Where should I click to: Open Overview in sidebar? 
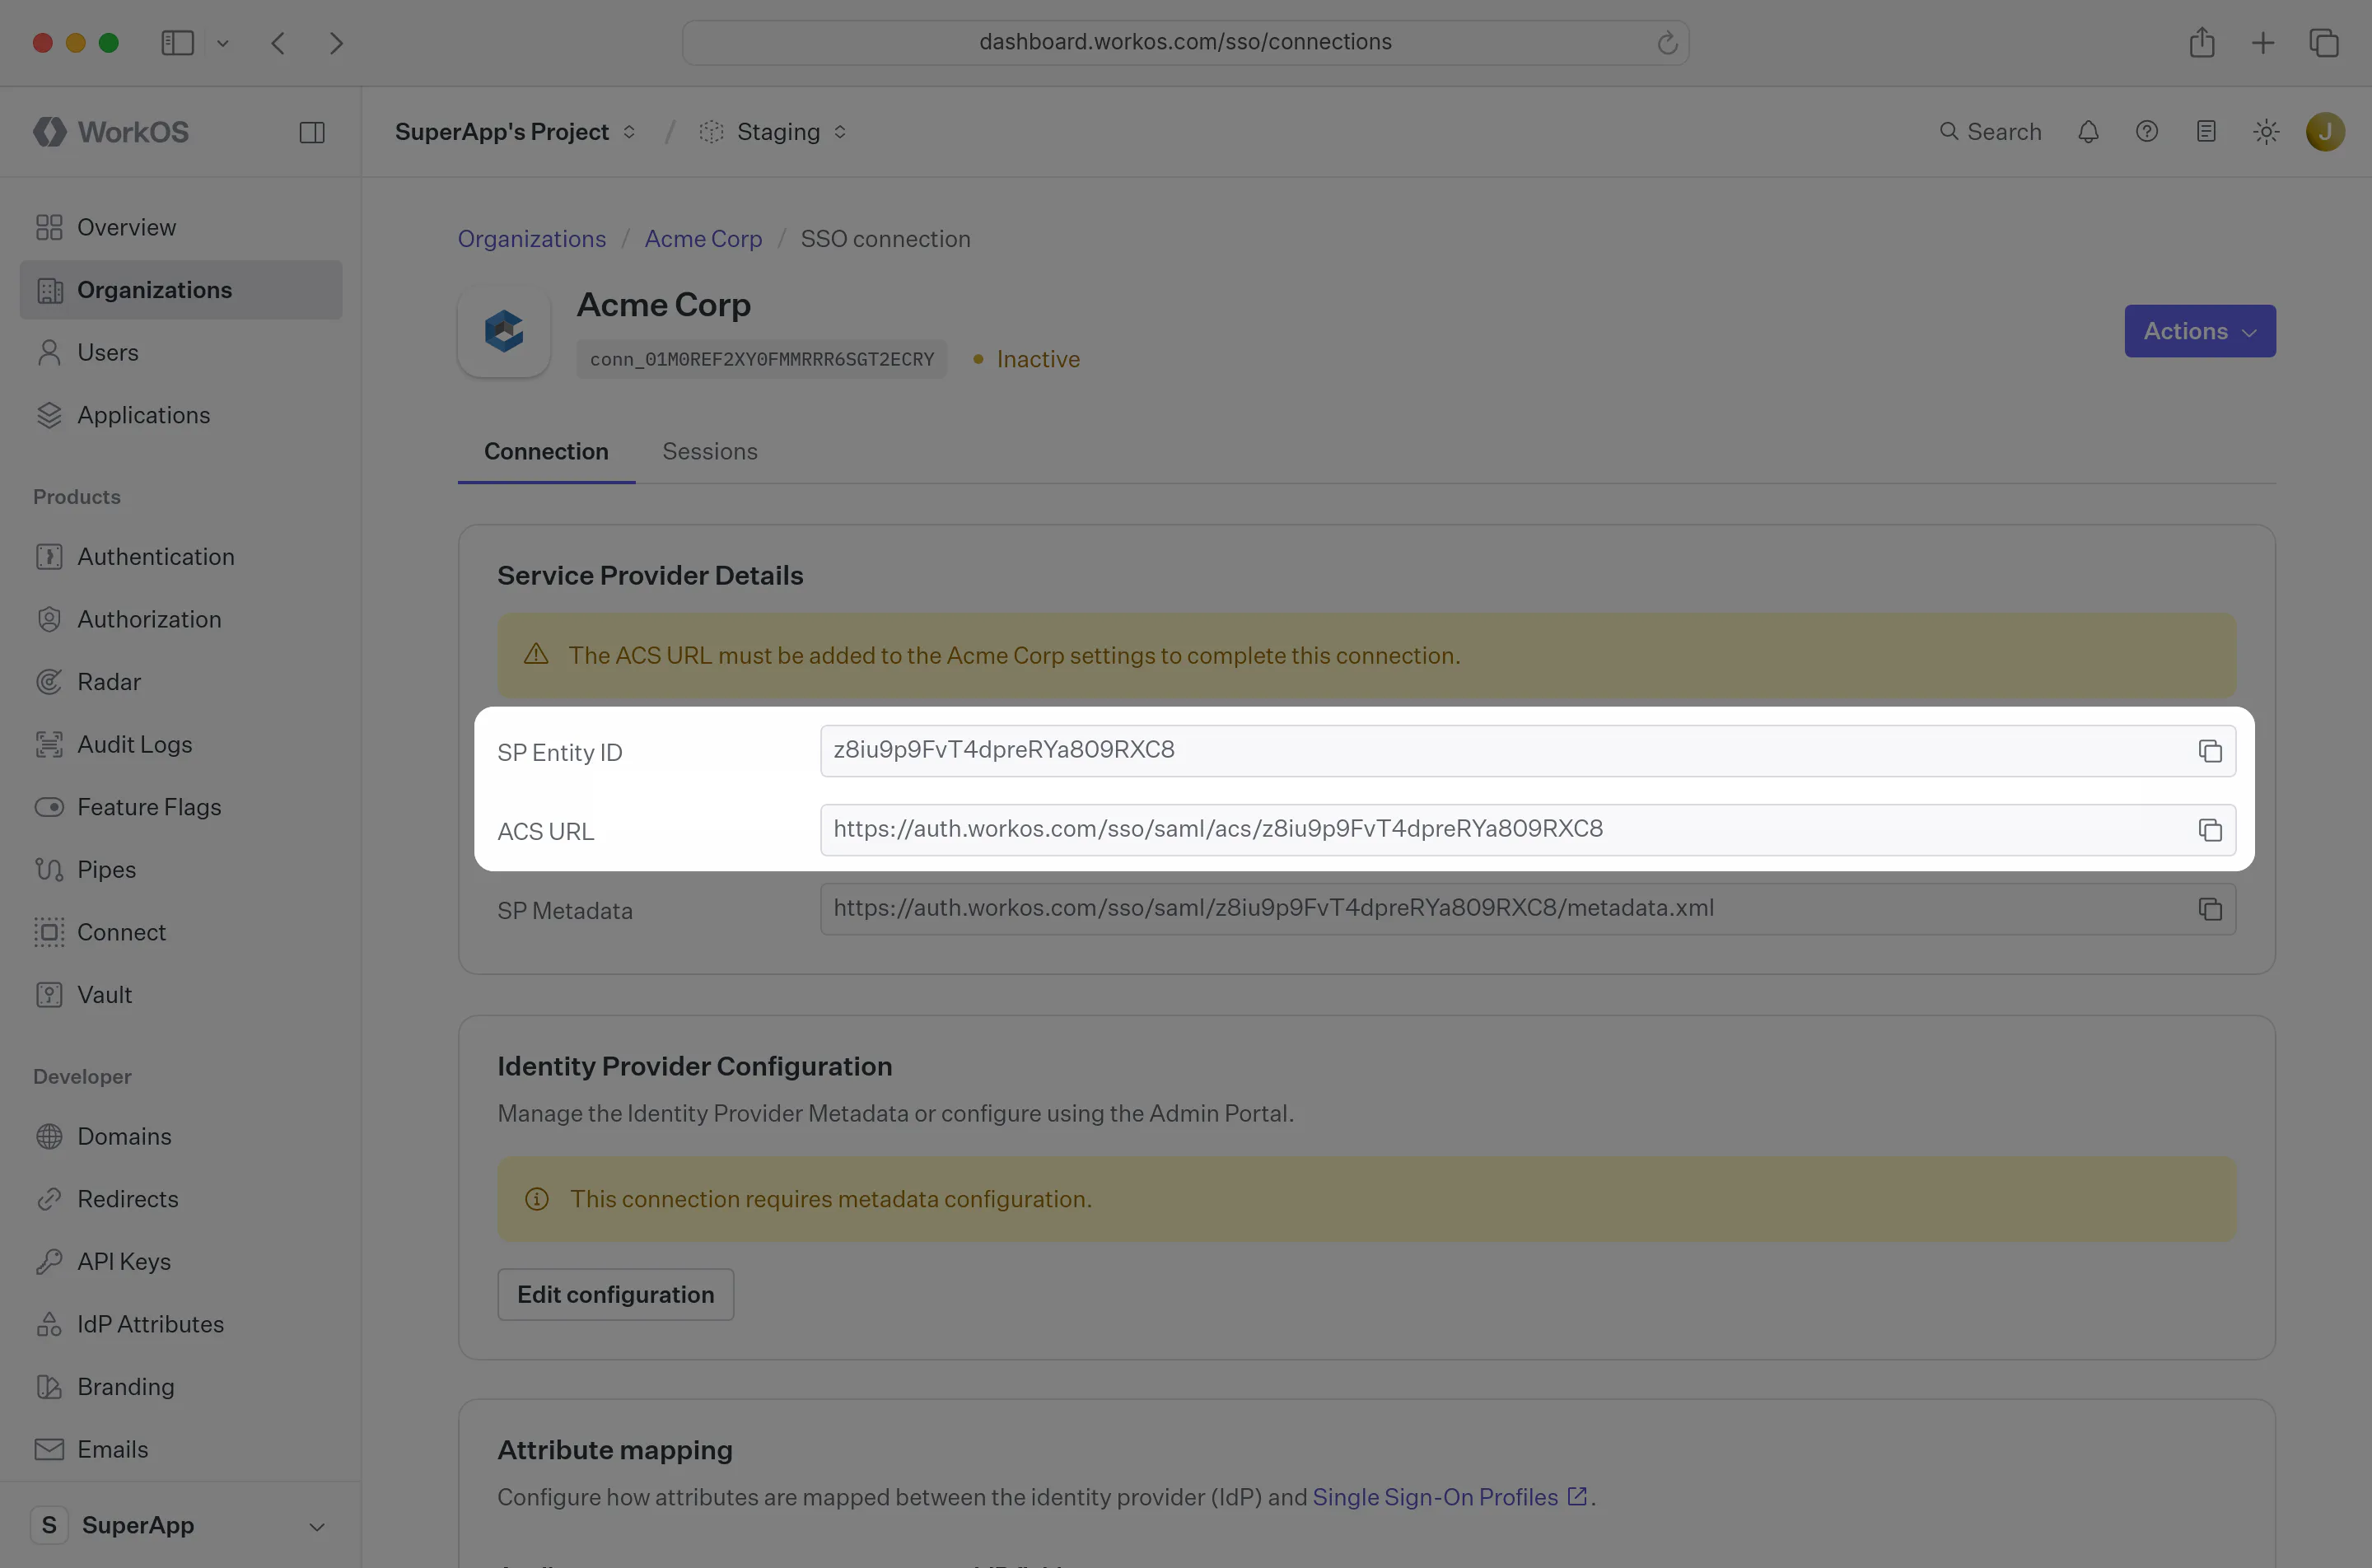[x=181, y=228]
